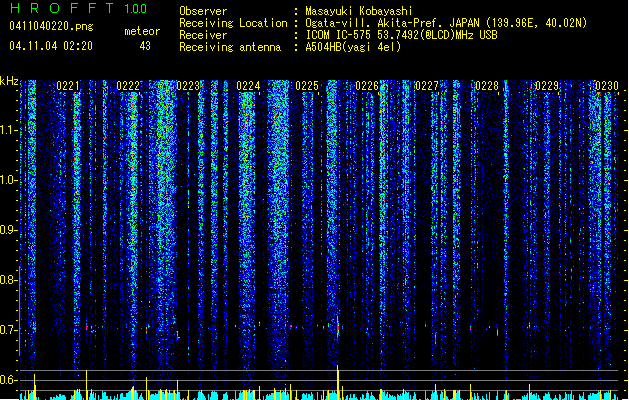Click the meteor label

142,31
